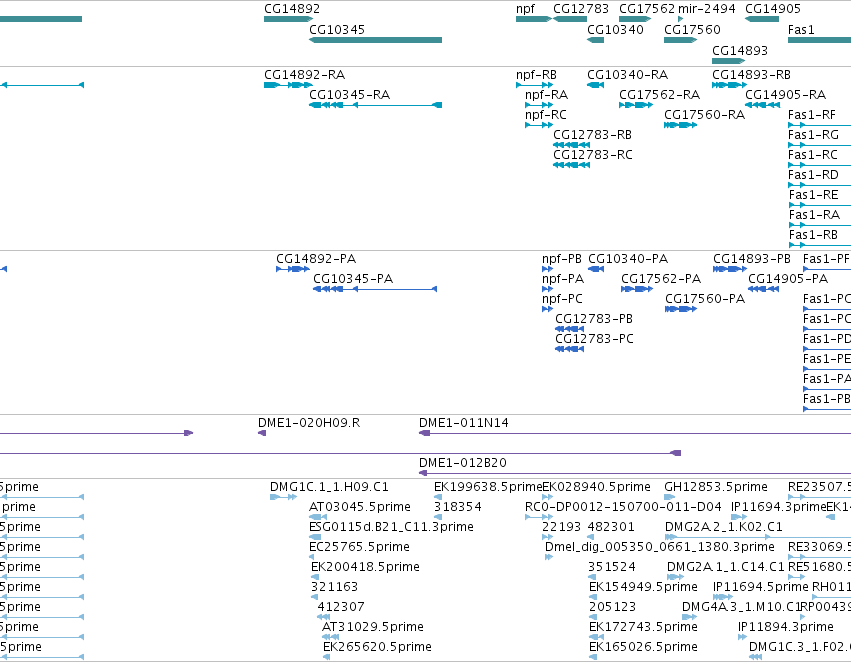Click EST EK199638.5prime
The image size is (851, 662).
(x=488, y=487)
